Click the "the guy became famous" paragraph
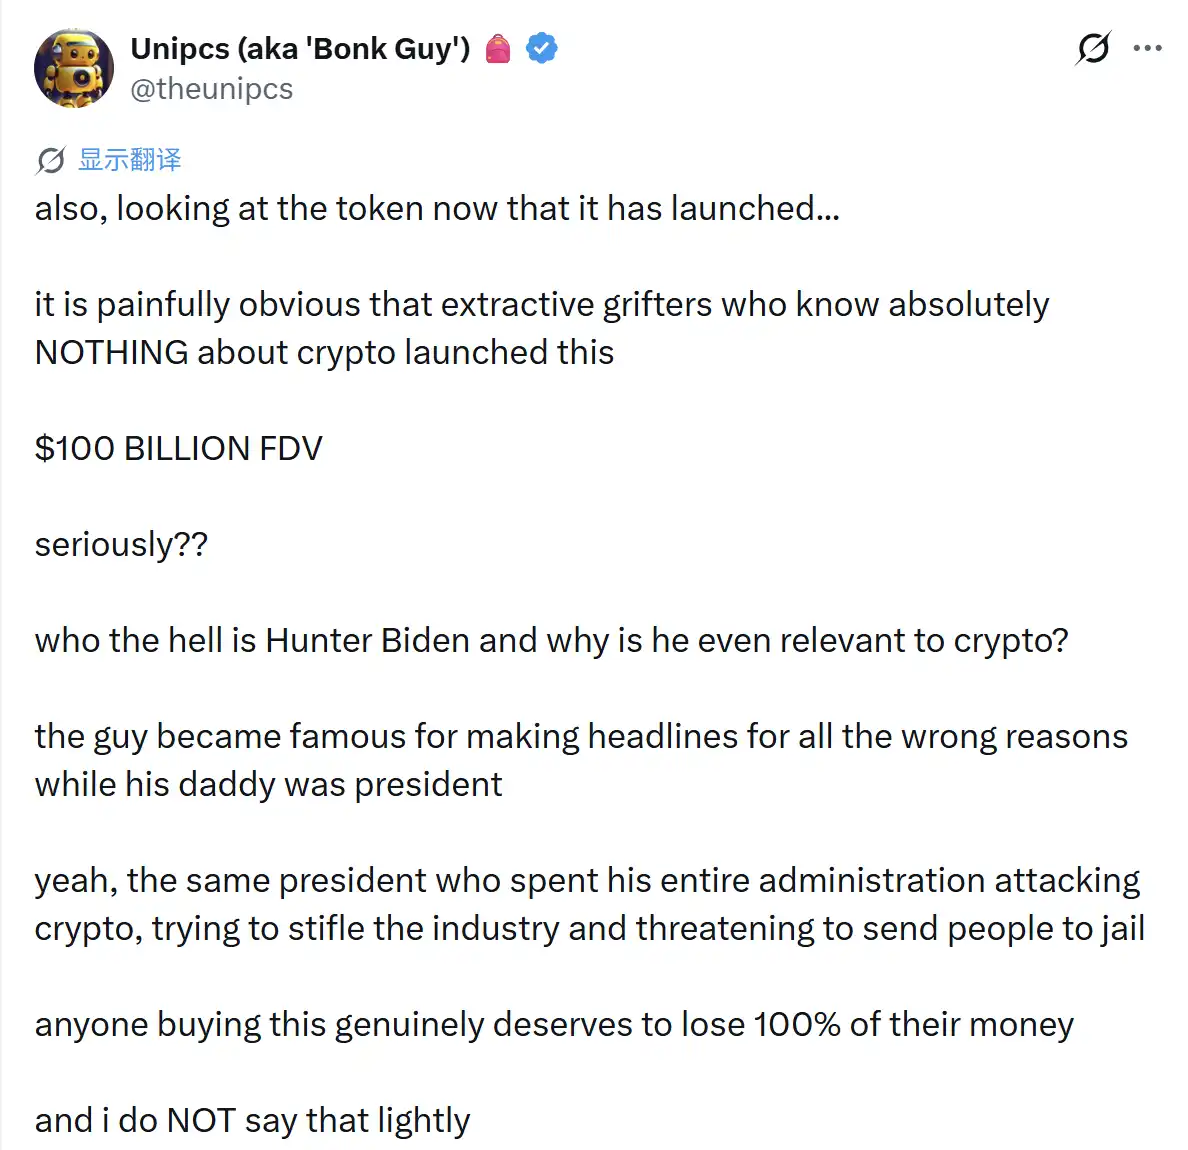The height and width of the screenshot is (1150, 1188). click(x=581, y=761)
